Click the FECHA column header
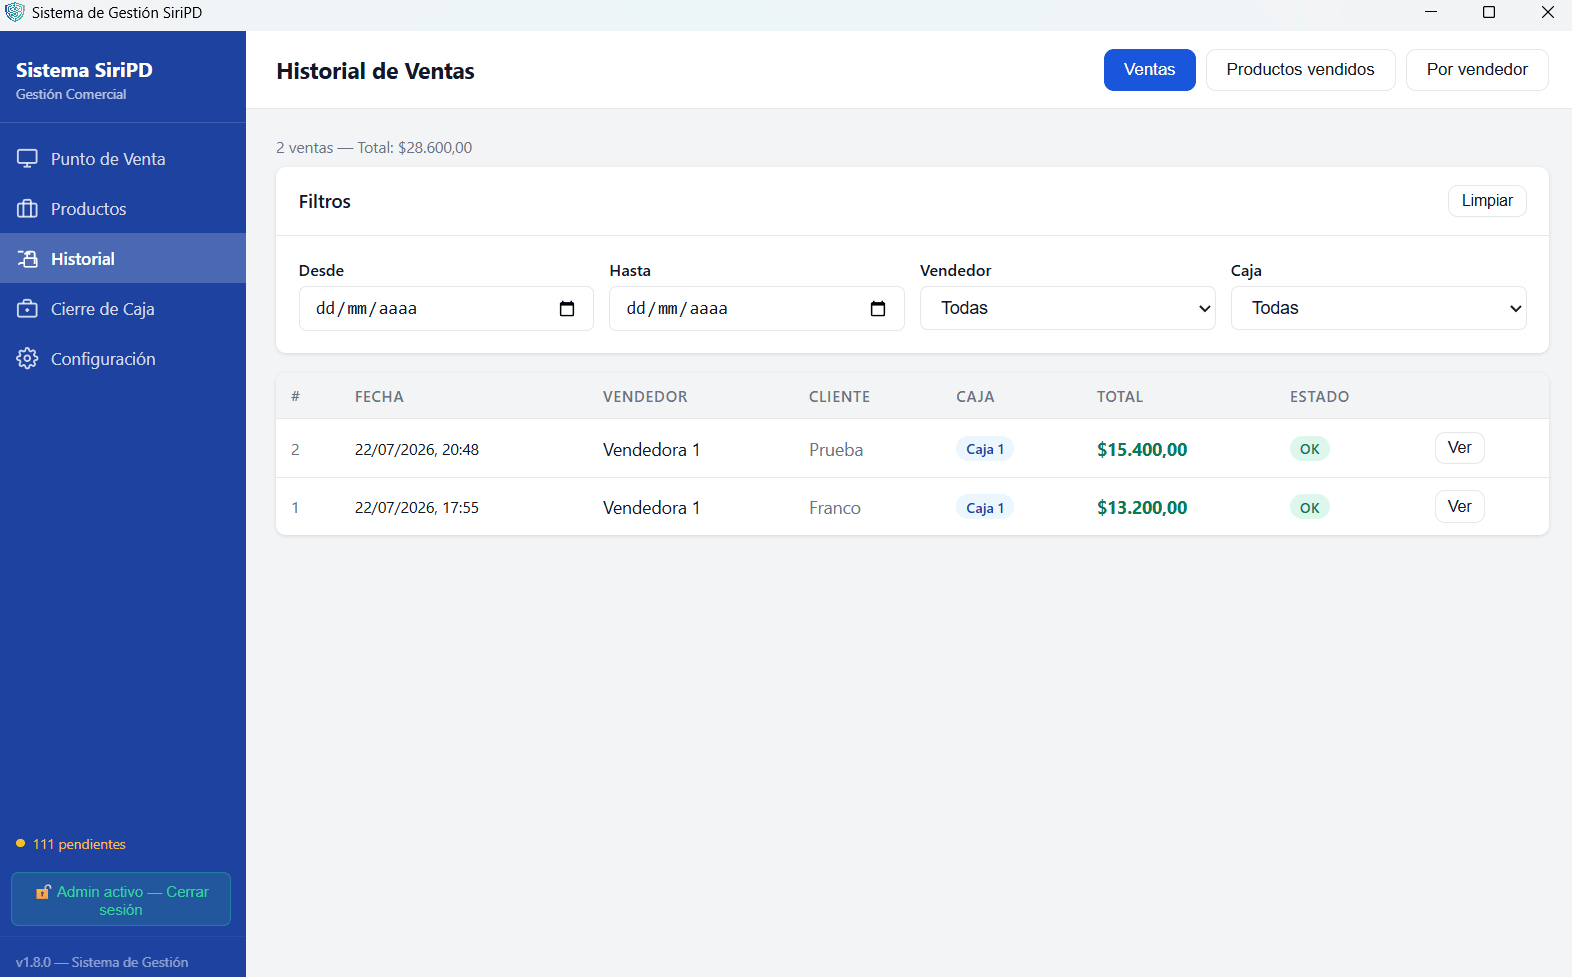Image resolution: width=1572 pixels, height=977 pixels. pos(379,397)
